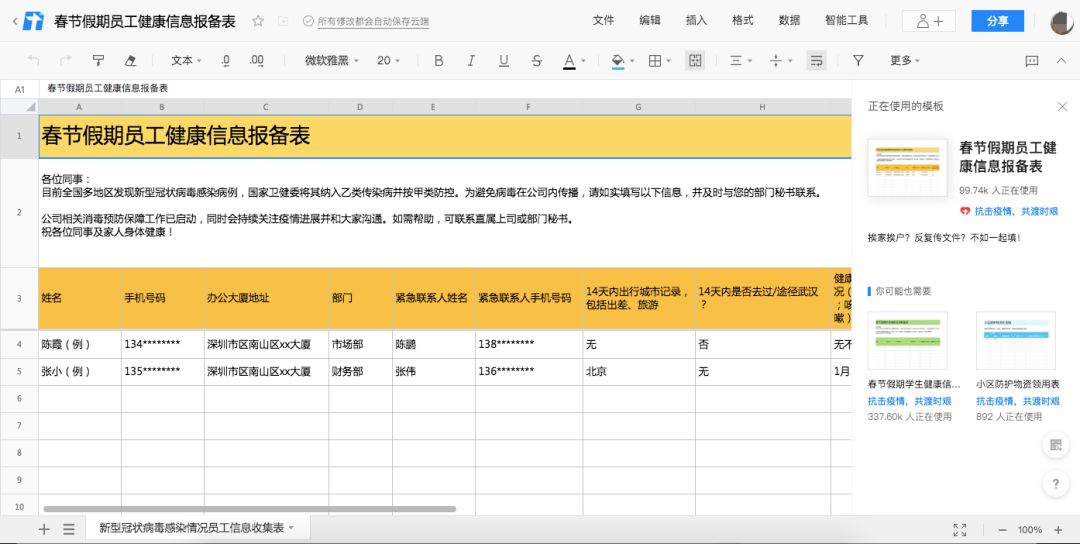Select the format painter tool
The width and height of the screenshot is (1080, 544).
(x=98, y=61)
